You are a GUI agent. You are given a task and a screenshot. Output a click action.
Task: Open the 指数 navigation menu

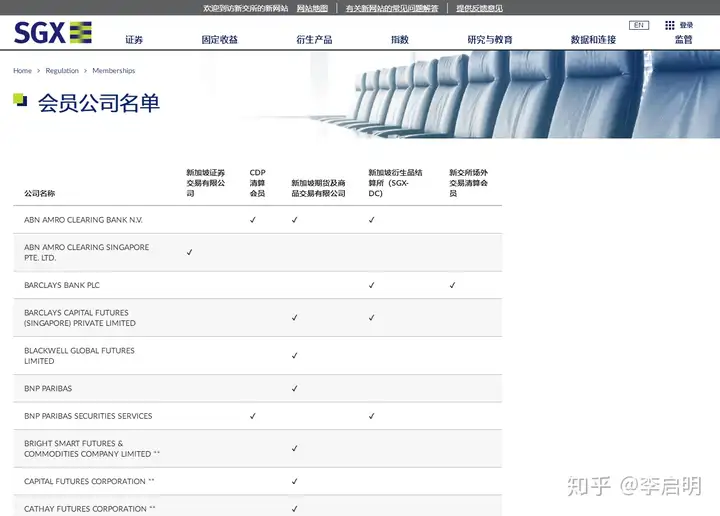click(x=400, y=40)
